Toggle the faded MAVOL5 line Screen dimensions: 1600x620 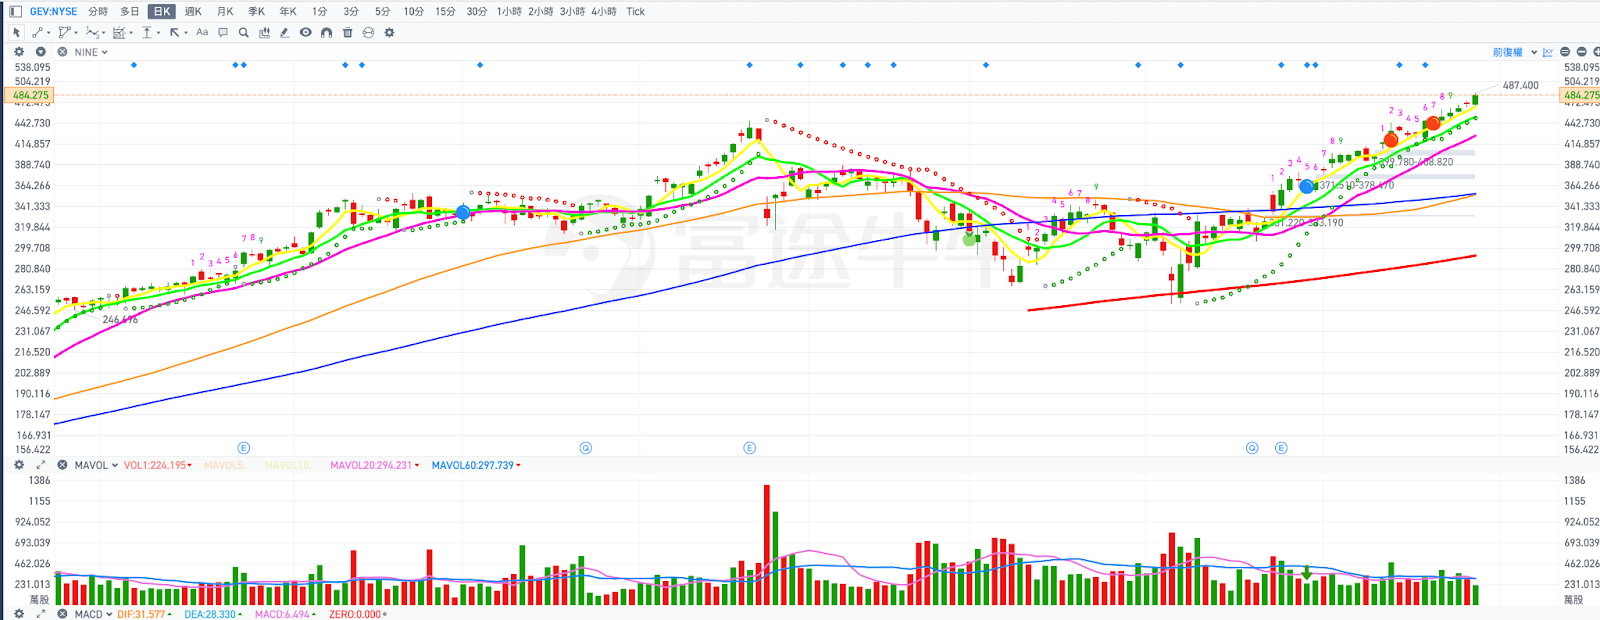coord(224,465)
